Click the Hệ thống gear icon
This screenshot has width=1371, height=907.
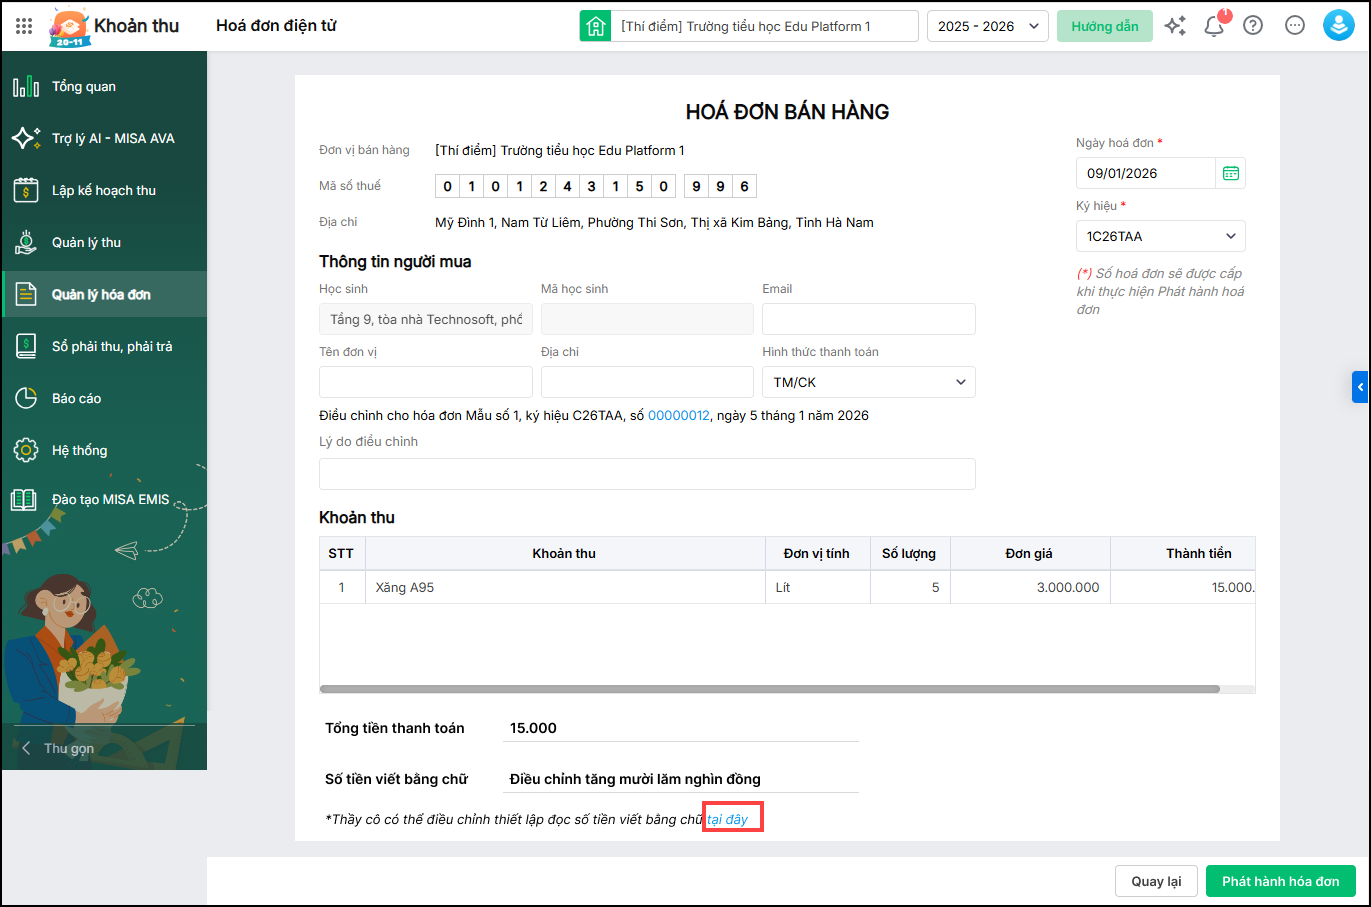pos(26,451)
